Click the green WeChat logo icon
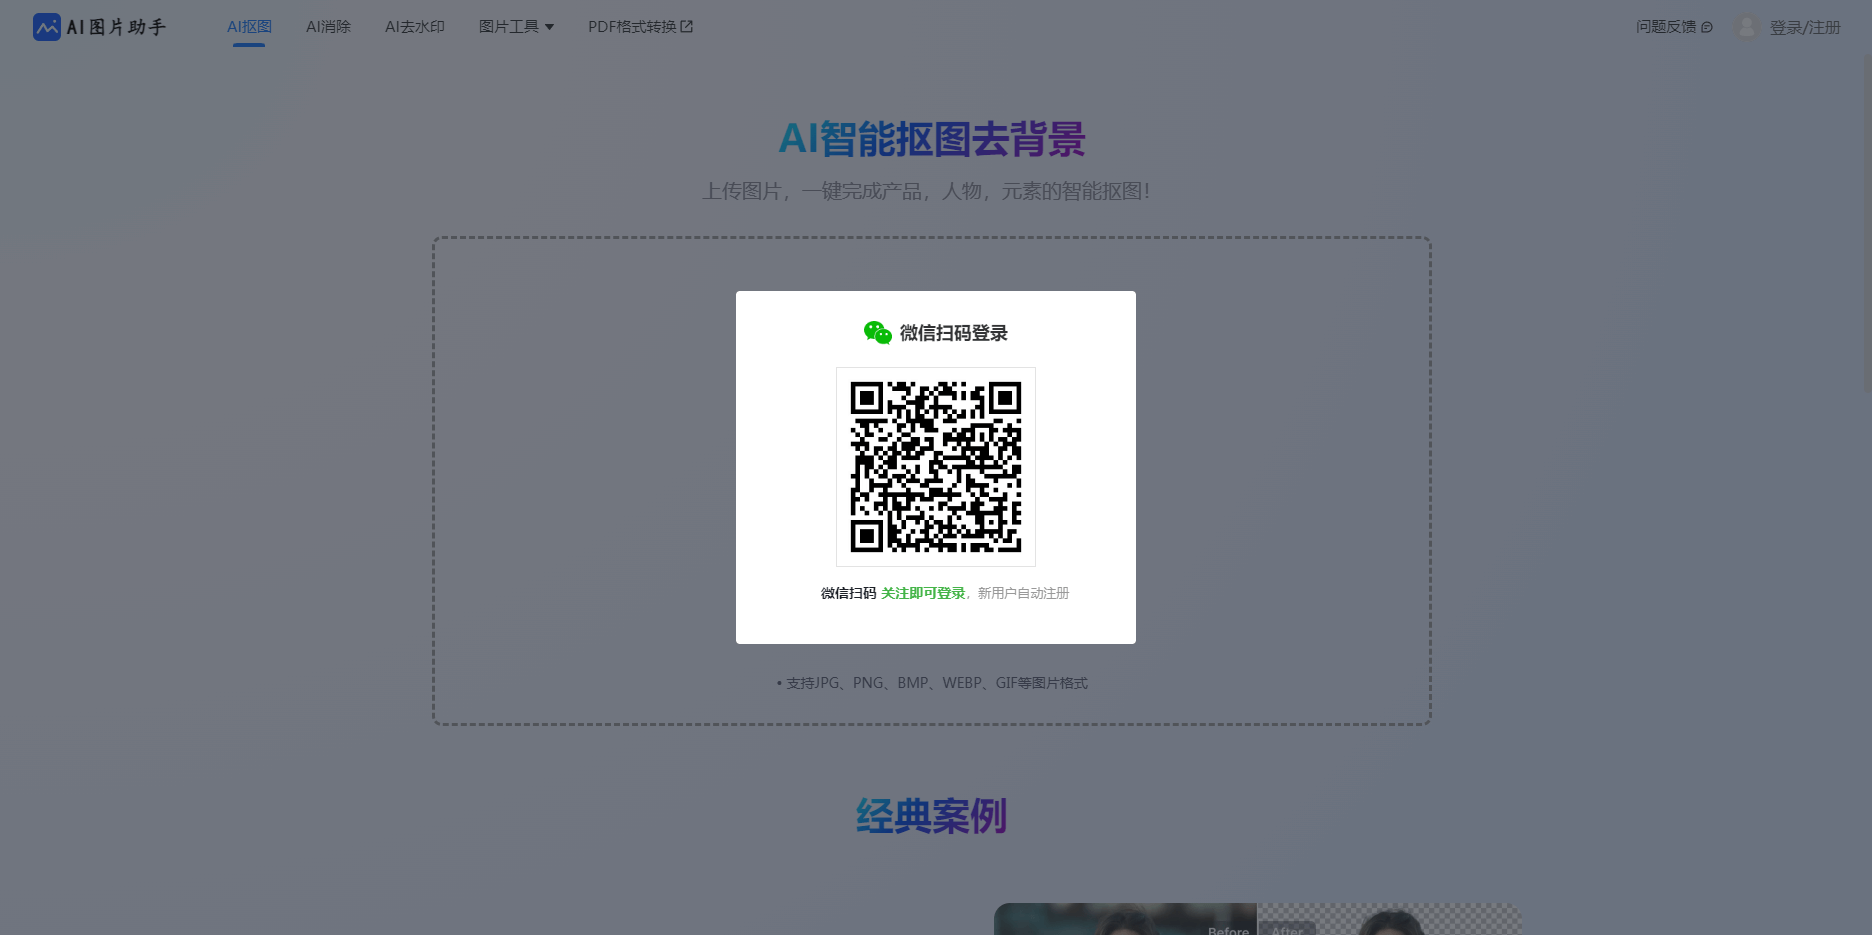Screen dimensions: 1872x935 (878, 333)
